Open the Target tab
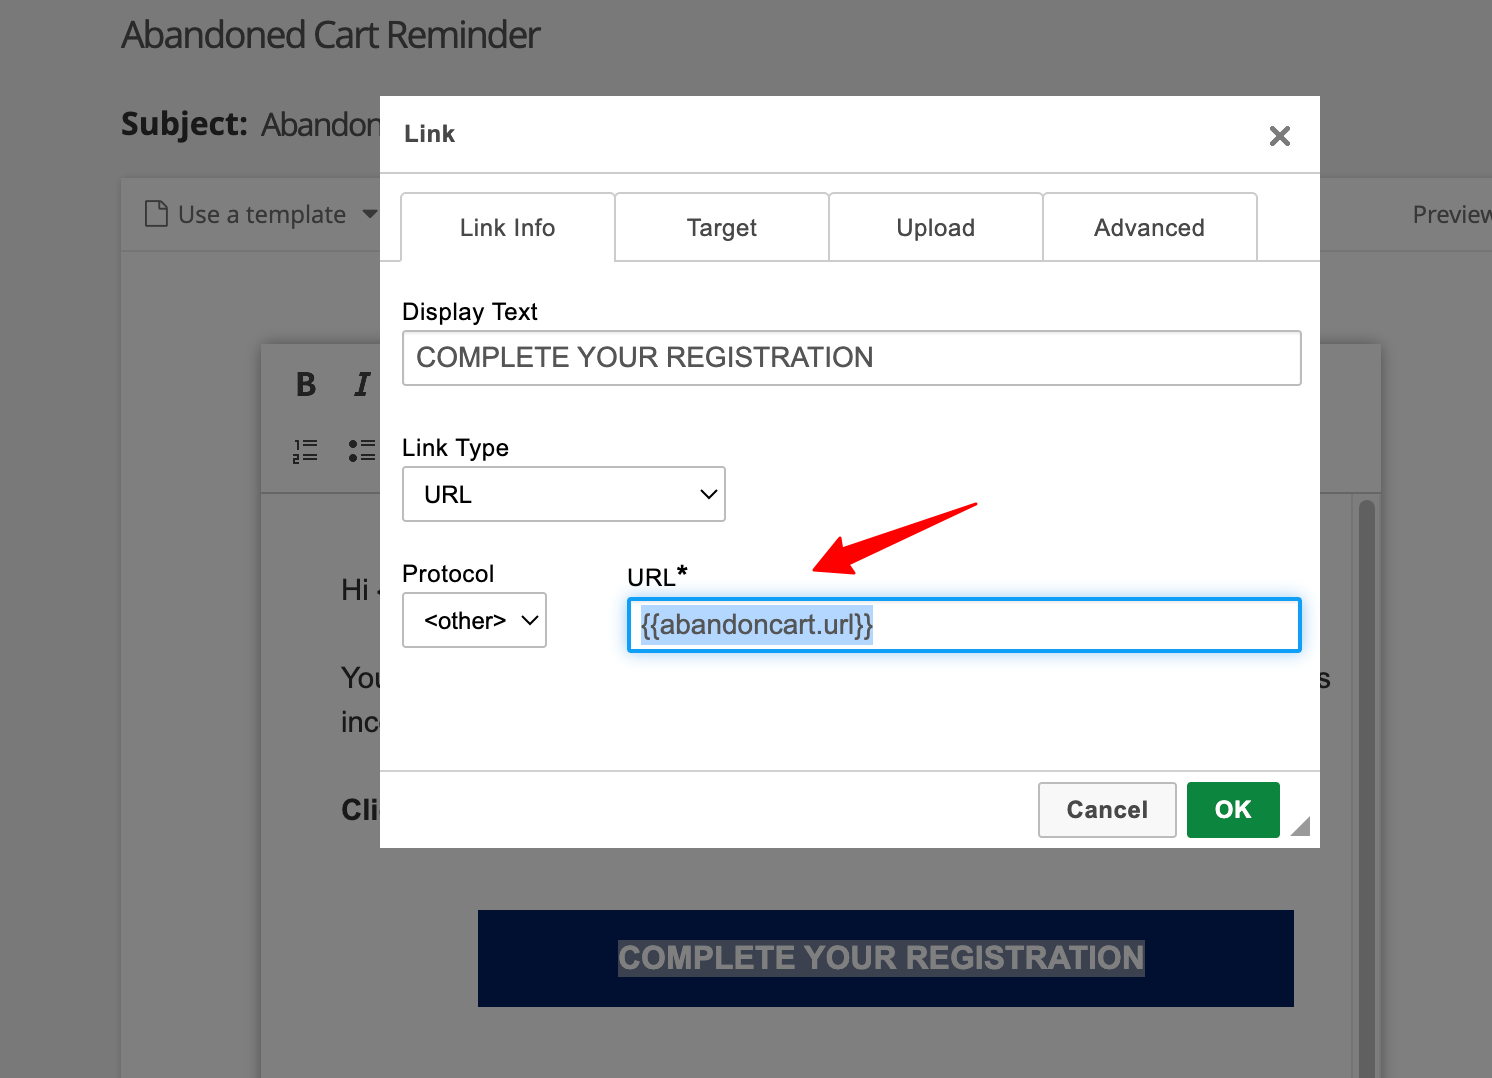 coord(722,228)
